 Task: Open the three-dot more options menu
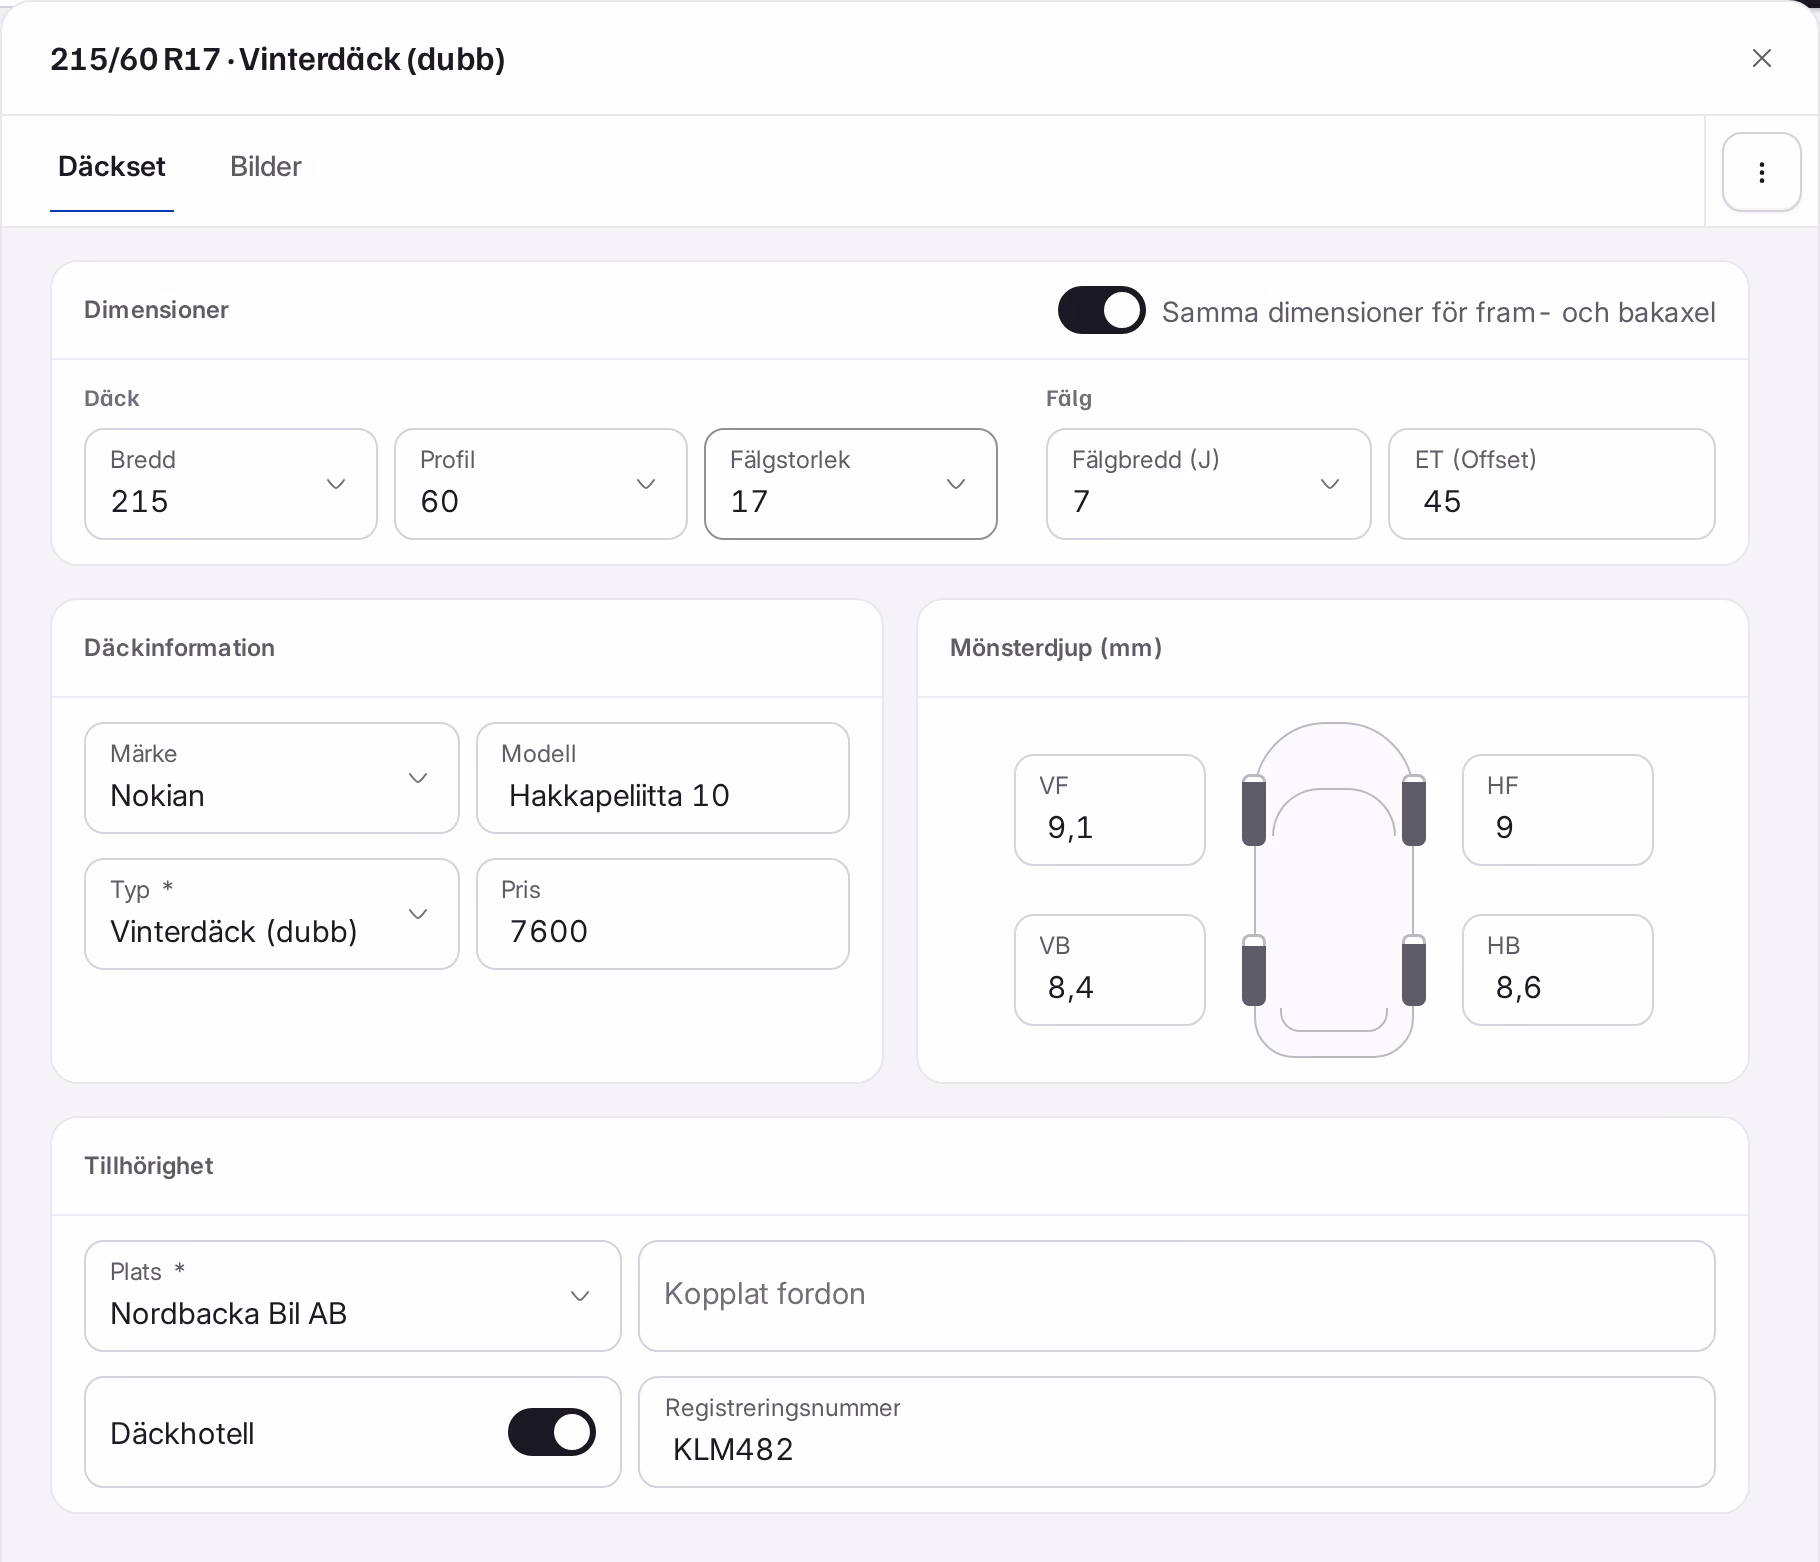point(1761,172)
